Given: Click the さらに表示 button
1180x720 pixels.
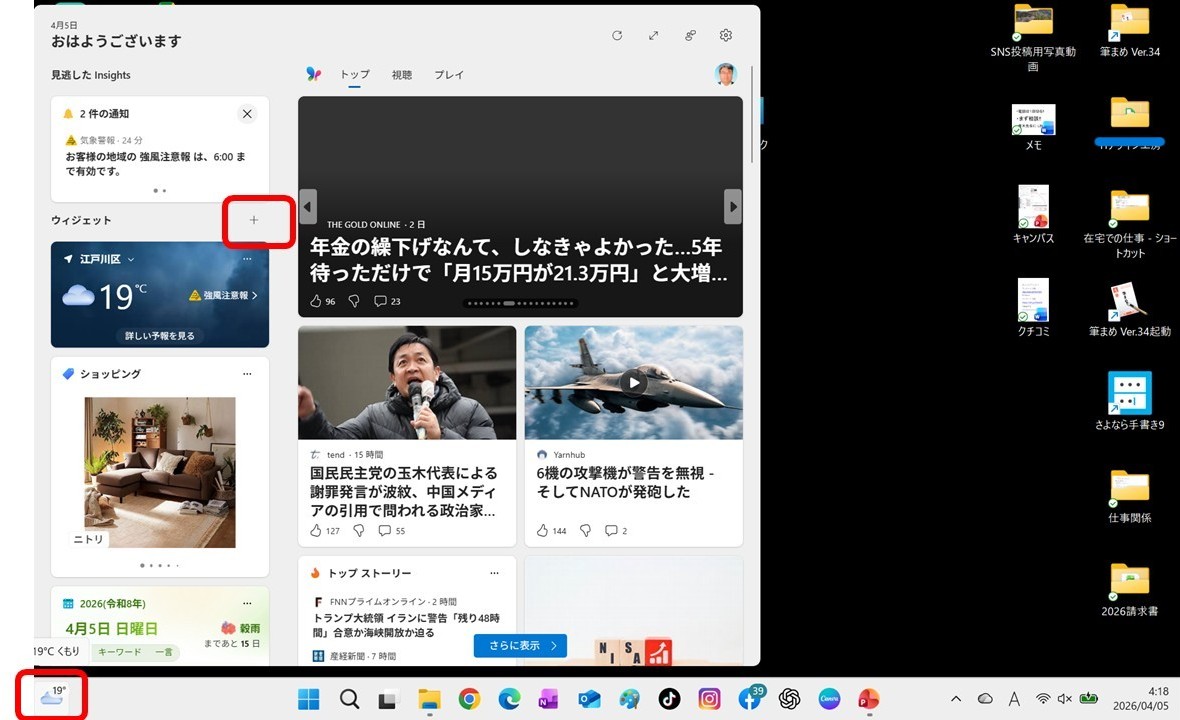Looking at the screenshot, I should pyautogui.click(x=520, y=646).
